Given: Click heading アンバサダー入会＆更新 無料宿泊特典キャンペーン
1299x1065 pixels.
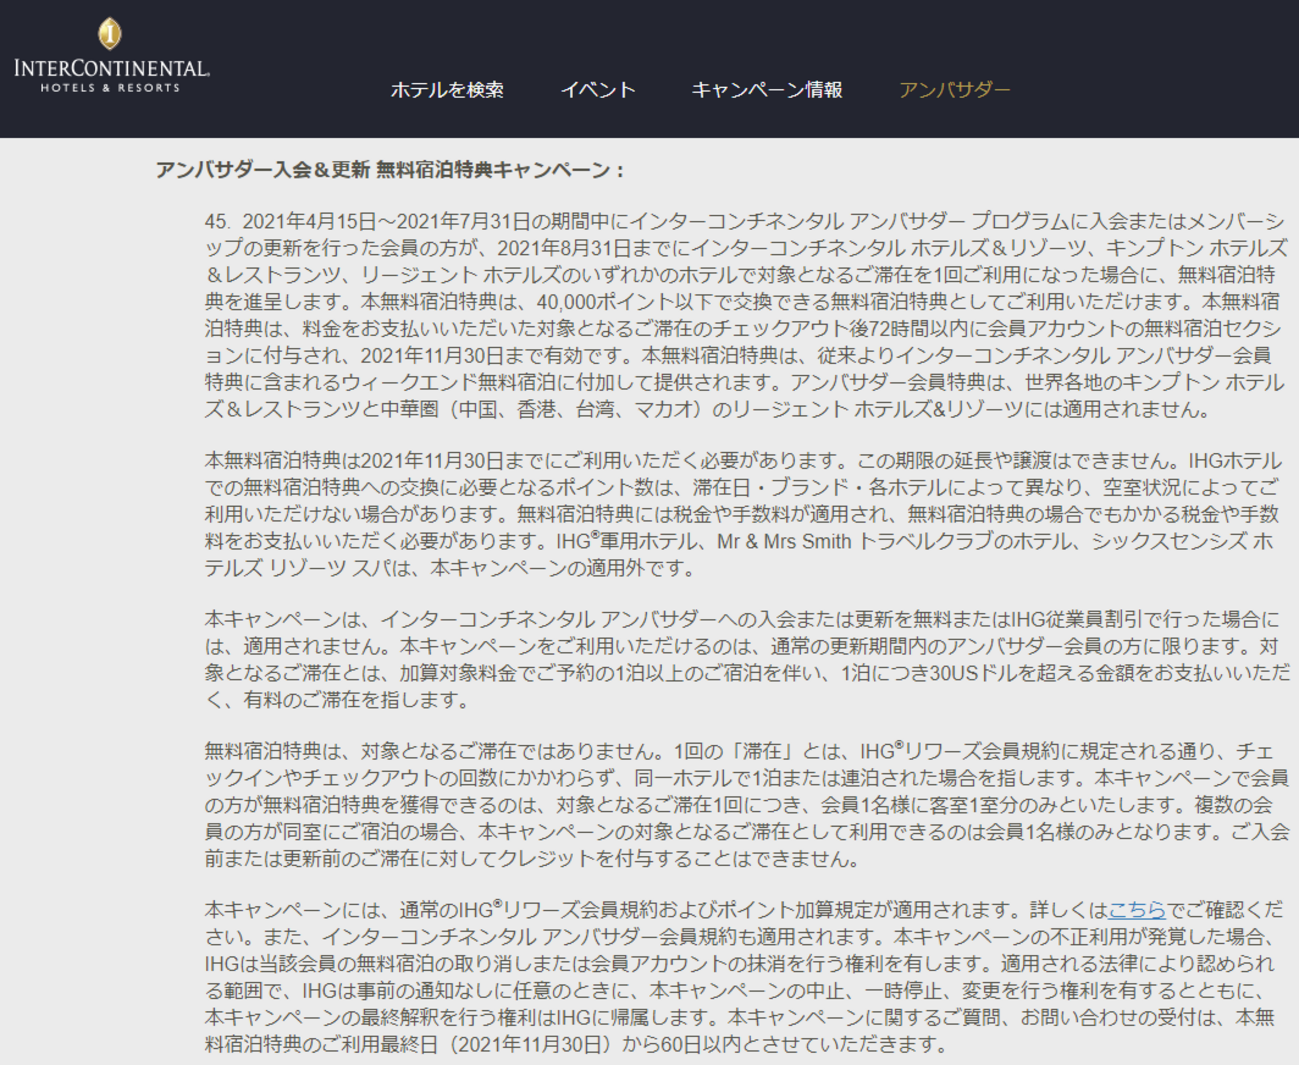Looking at the screenshot, I should pos(390,170).
